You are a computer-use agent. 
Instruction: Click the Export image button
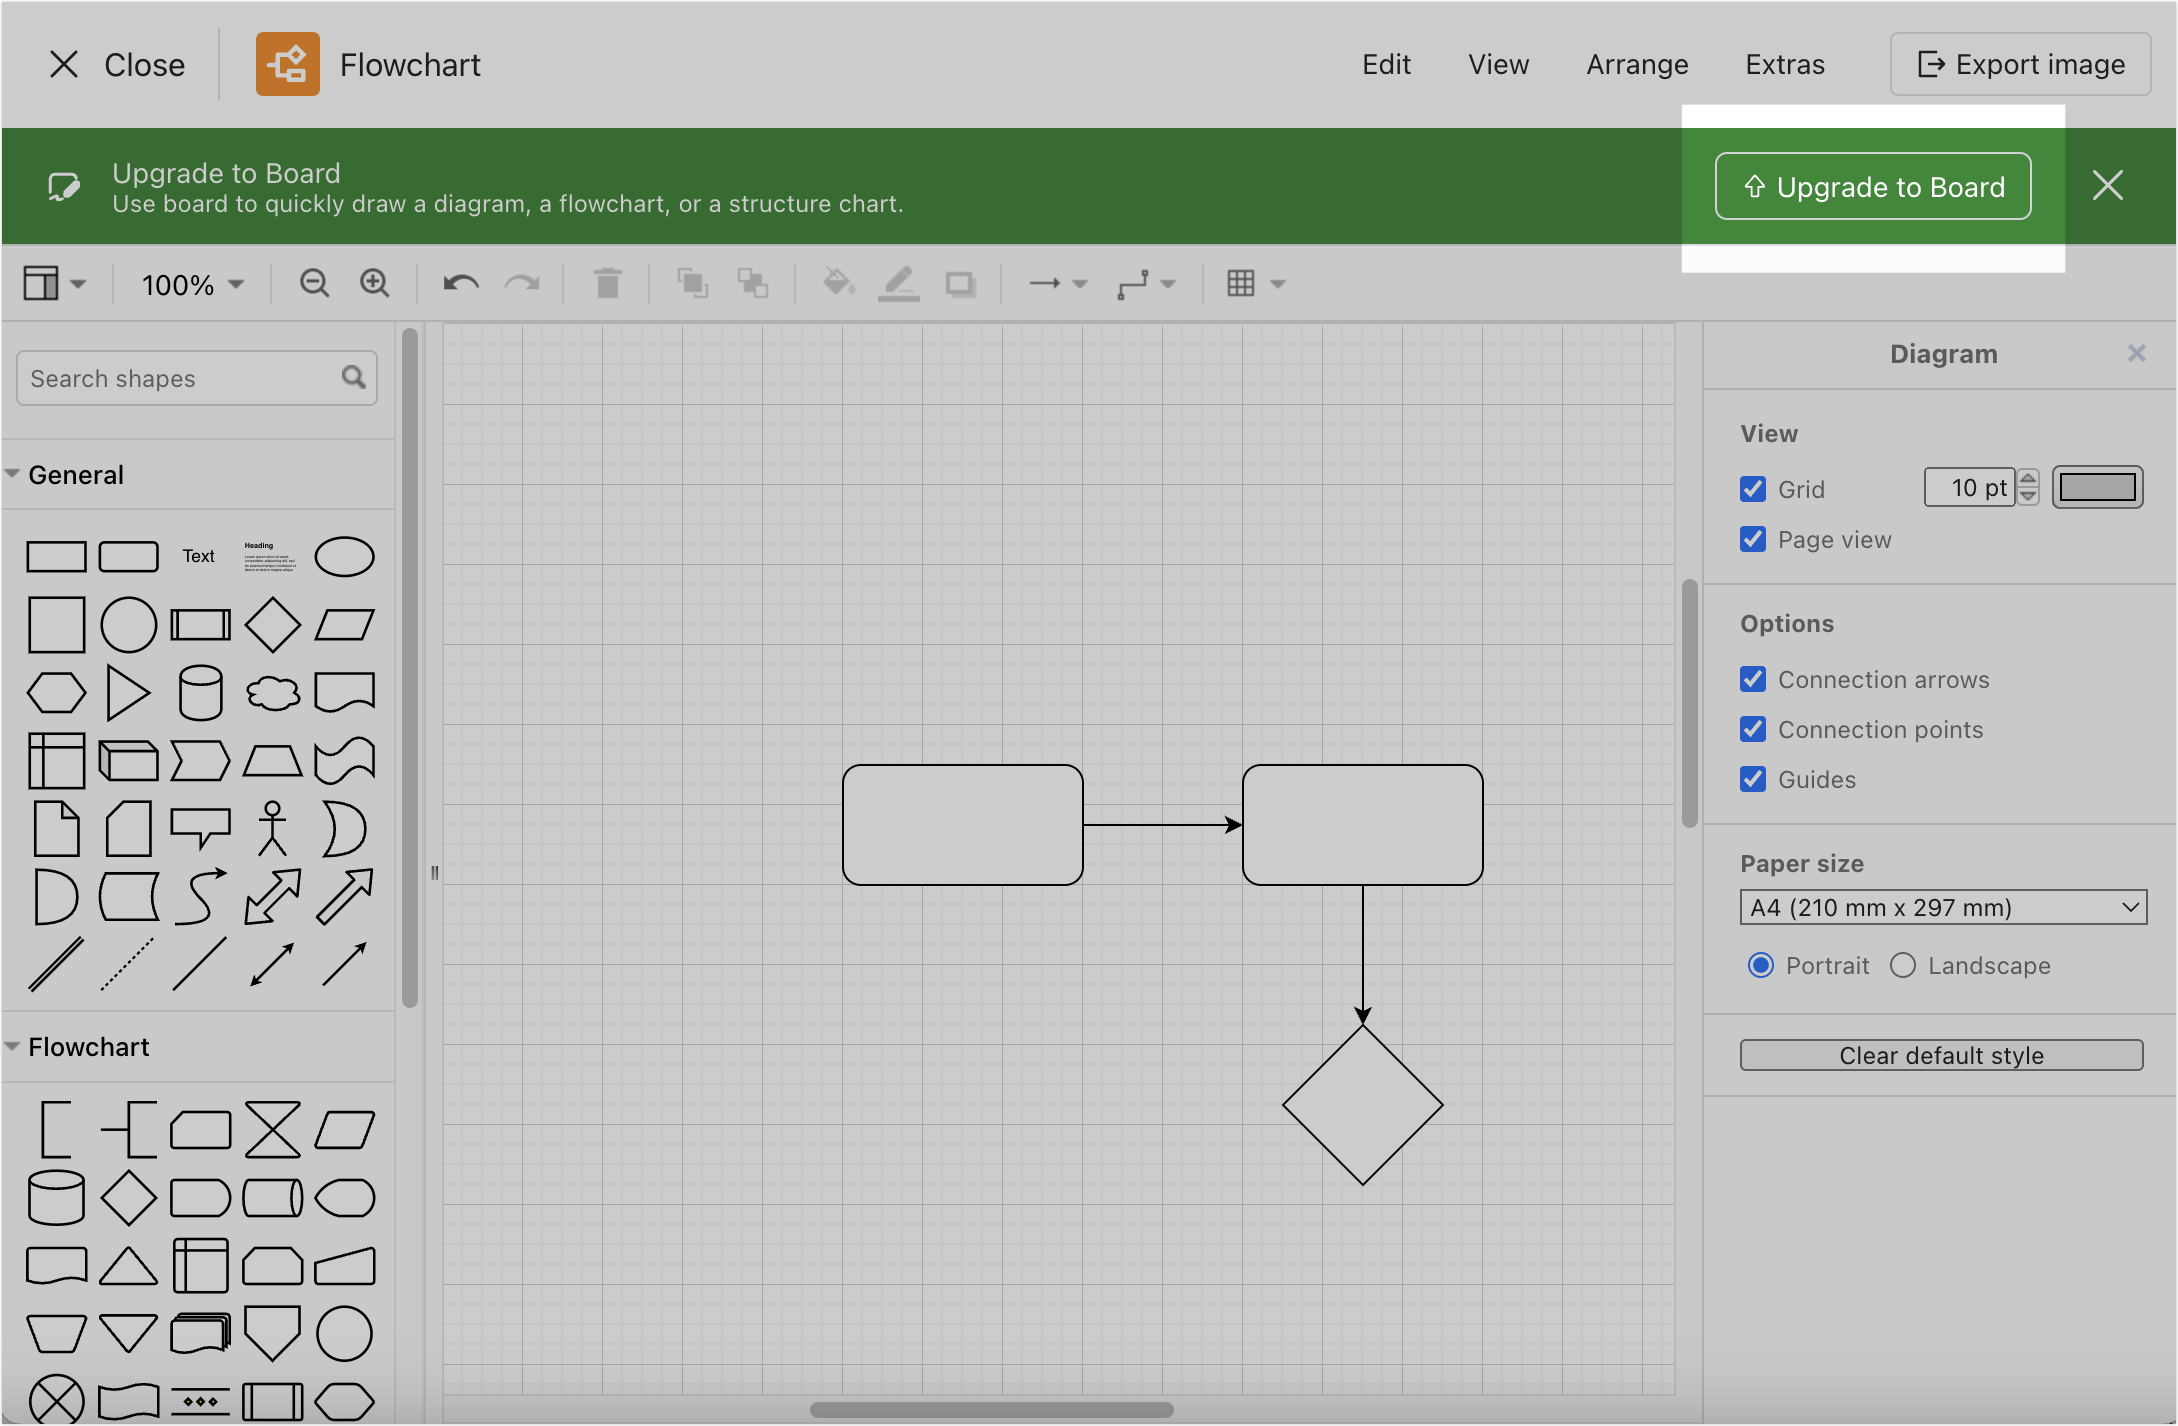2024,65
